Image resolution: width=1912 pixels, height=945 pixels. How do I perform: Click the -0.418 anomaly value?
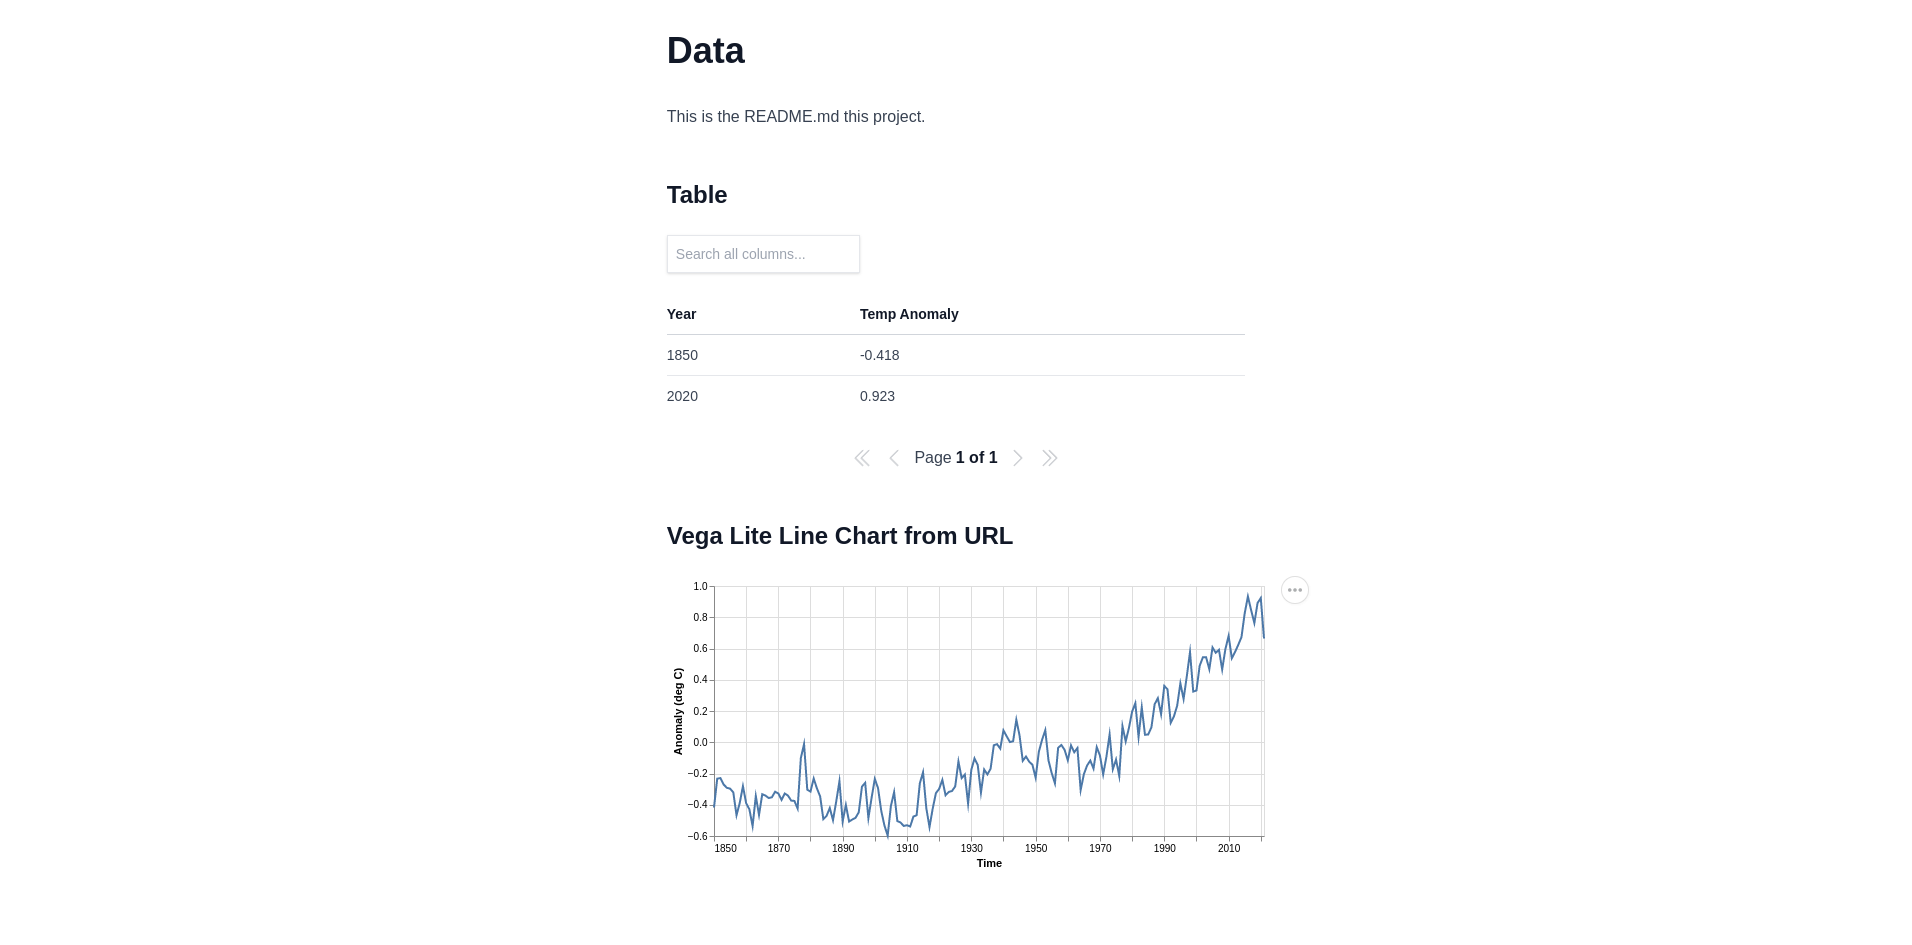[879, 355]
